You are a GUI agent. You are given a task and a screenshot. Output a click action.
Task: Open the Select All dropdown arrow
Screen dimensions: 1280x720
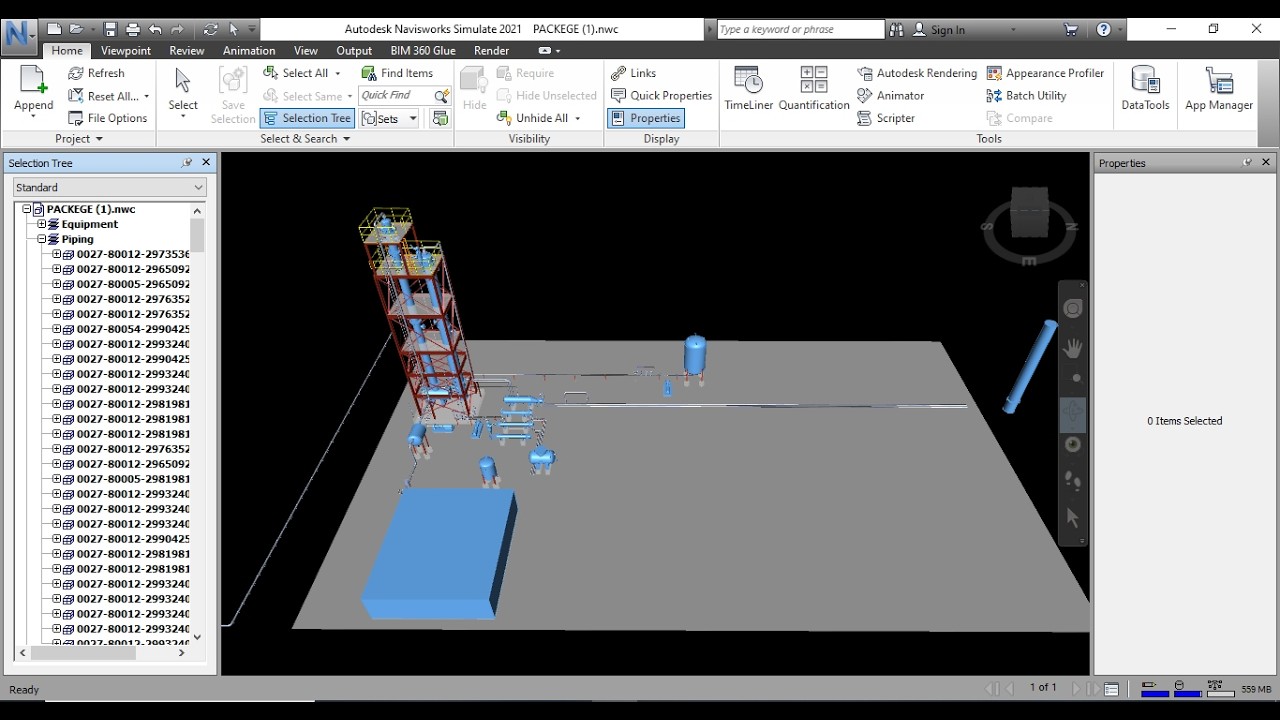[x=338, y=73]
